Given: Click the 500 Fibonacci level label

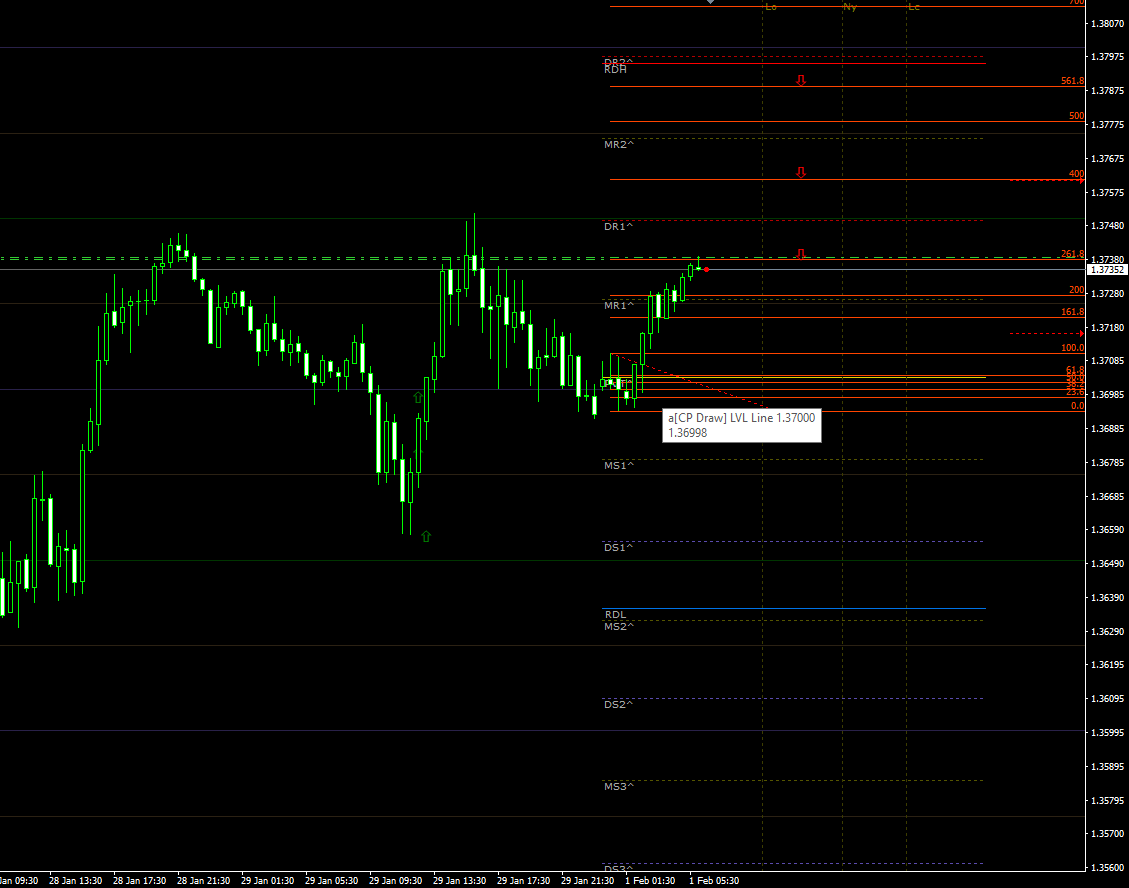Looking at the screenshot, I should tap(1076, 116).
